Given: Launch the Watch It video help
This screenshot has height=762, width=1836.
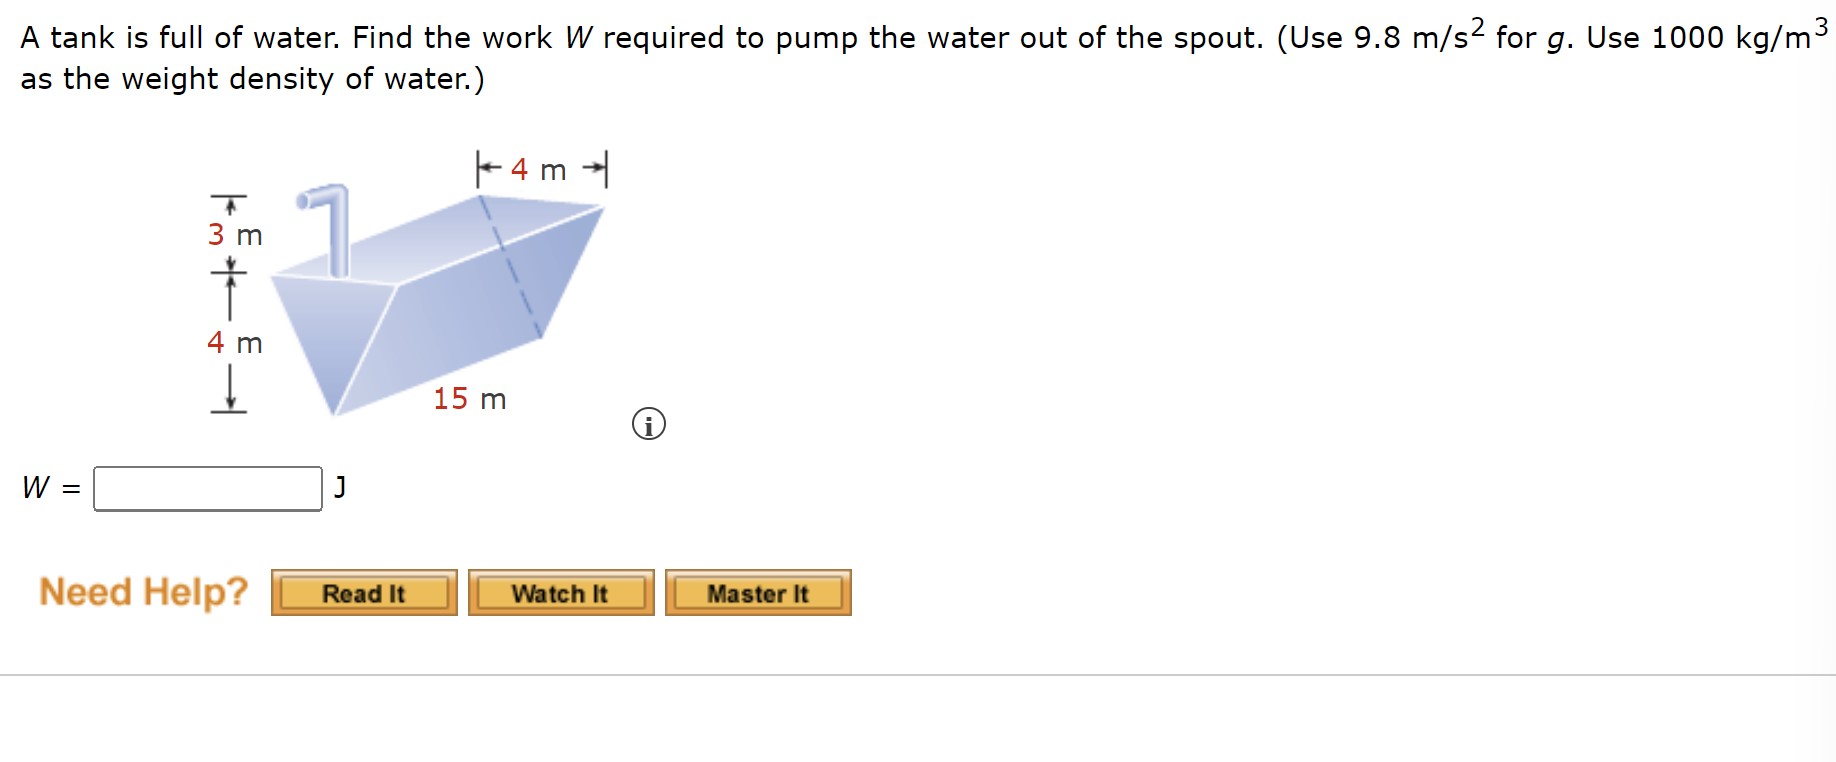Looking at the screenshot, I should 560,593.
